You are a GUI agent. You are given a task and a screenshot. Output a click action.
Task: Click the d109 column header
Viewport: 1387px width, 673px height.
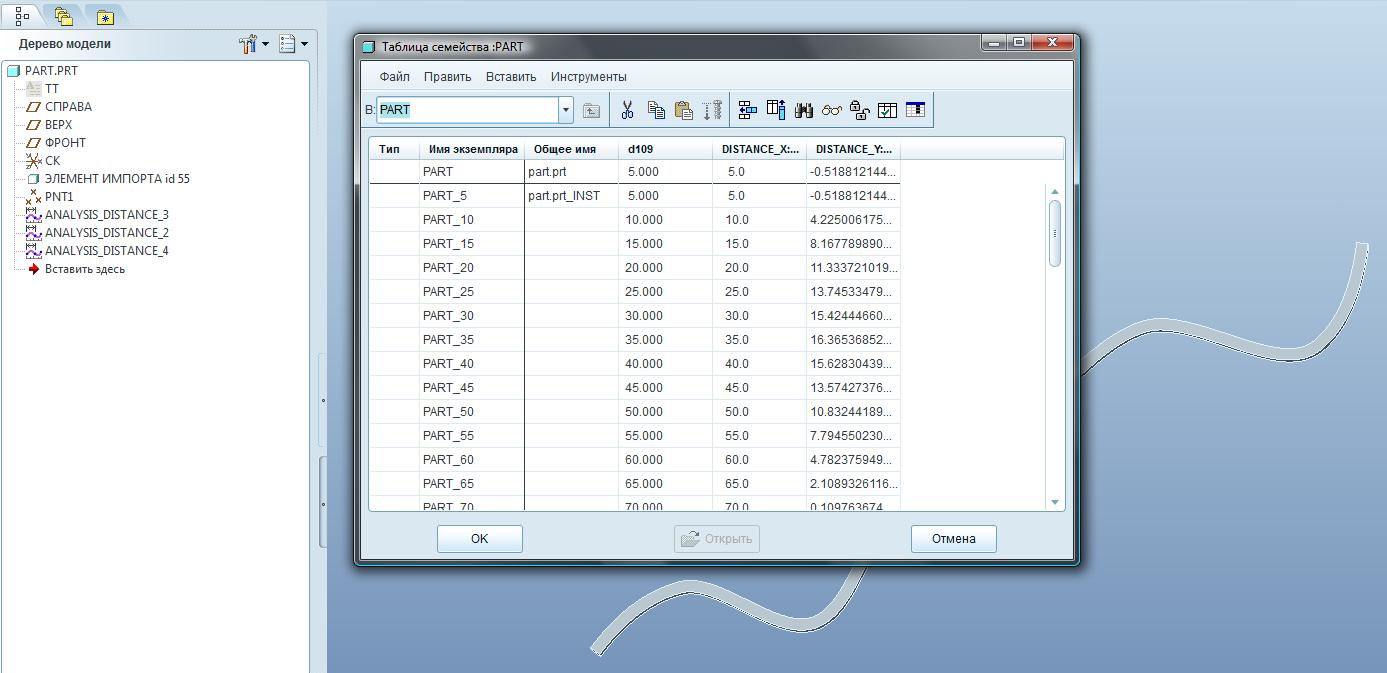point(665,149)
